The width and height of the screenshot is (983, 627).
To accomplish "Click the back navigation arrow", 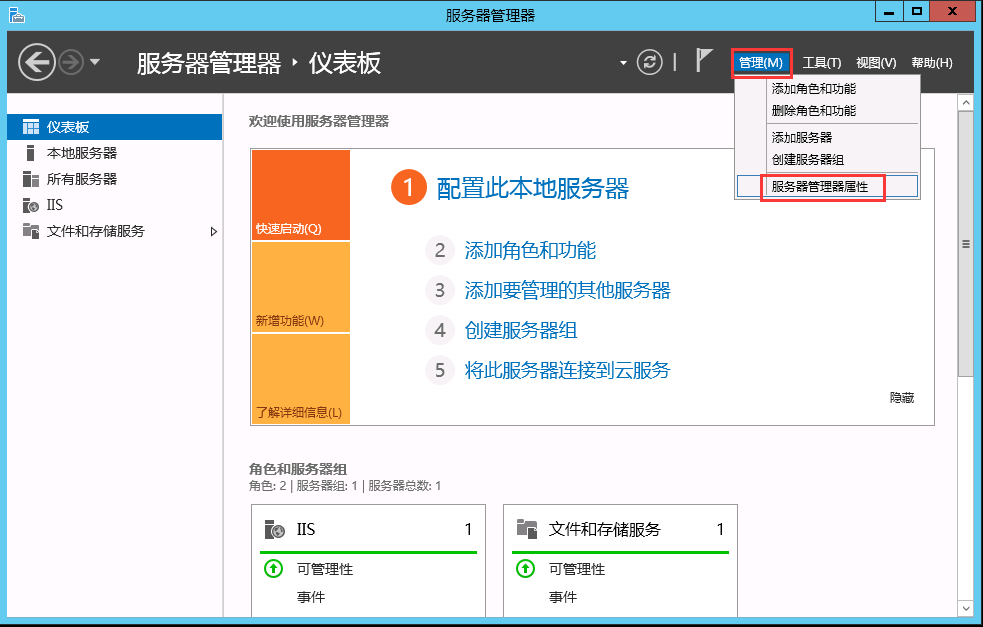I will [x=37, y=61].
